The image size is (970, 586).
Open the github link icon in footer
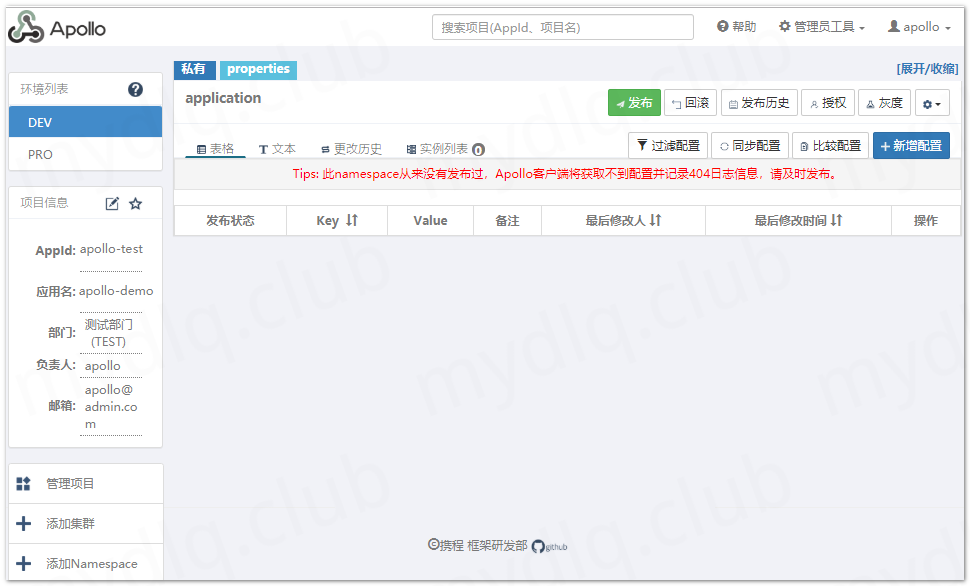click(x=537, y=546)
